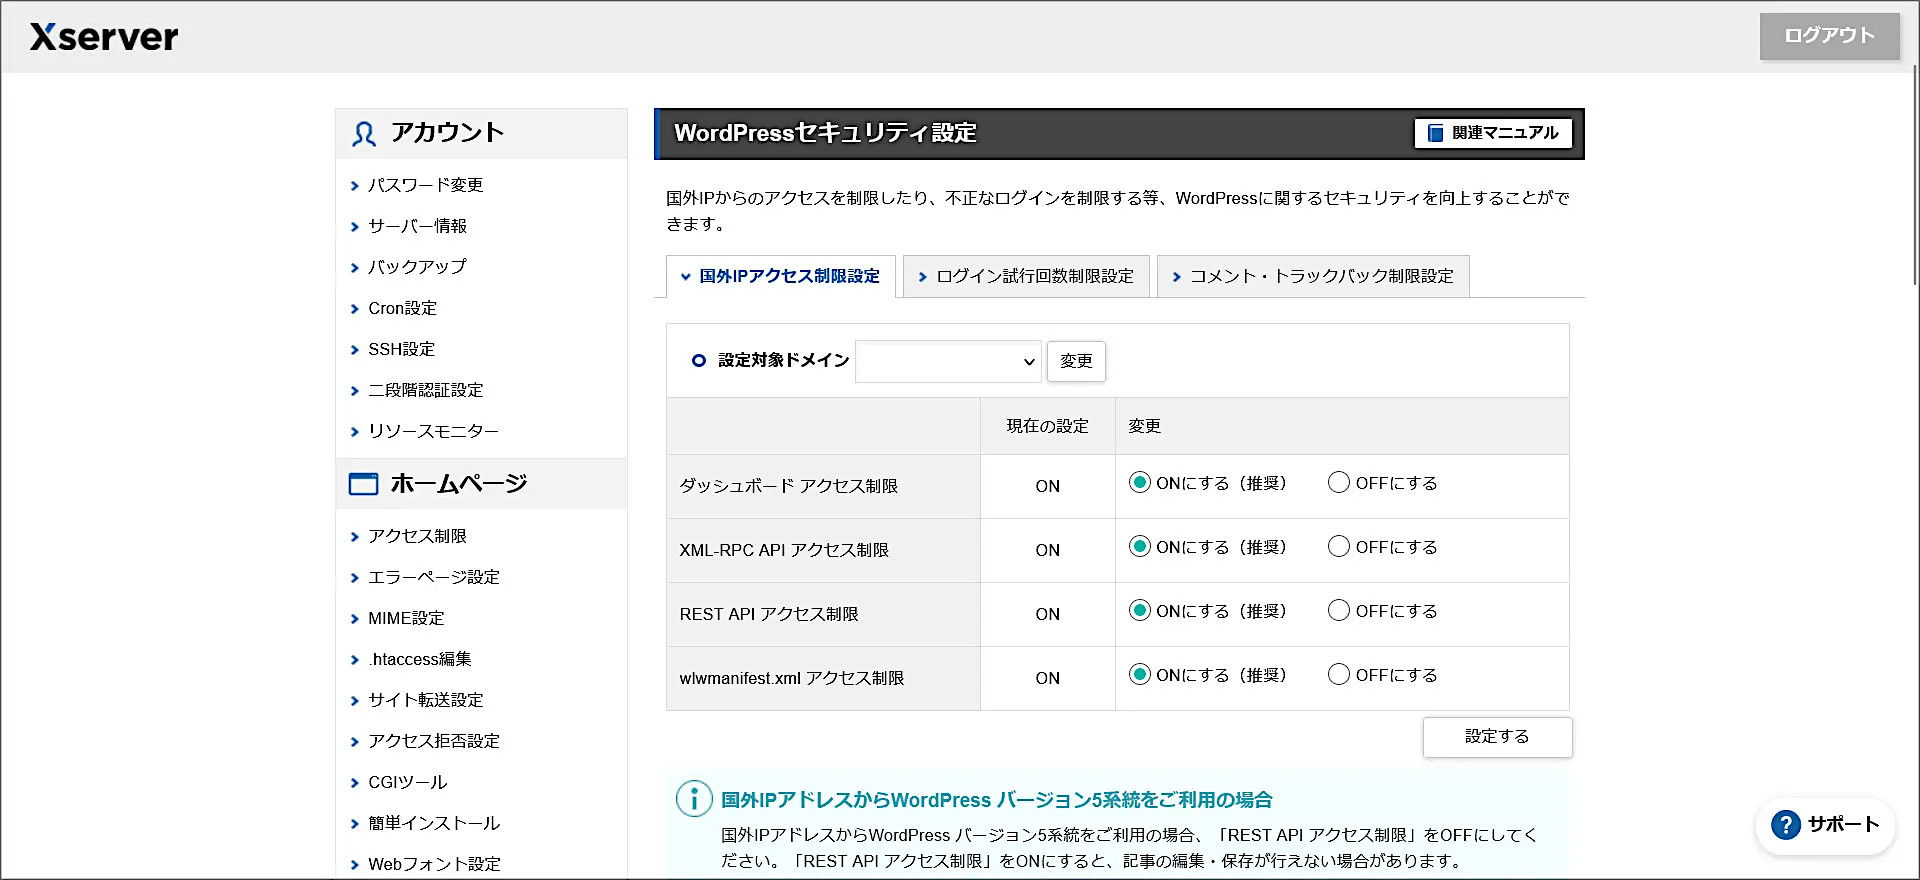Open リソースモニター in sidebar
Screen dimensions: 1920x880
tap(433, 431)
